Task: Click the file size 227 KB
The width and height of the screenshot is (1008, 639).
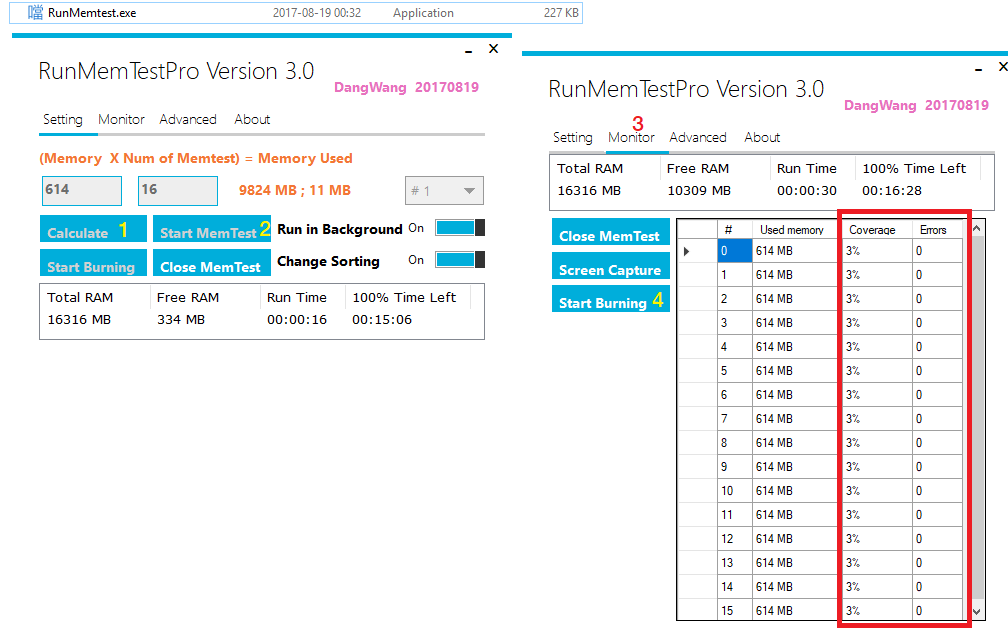Action: [561, 13]
